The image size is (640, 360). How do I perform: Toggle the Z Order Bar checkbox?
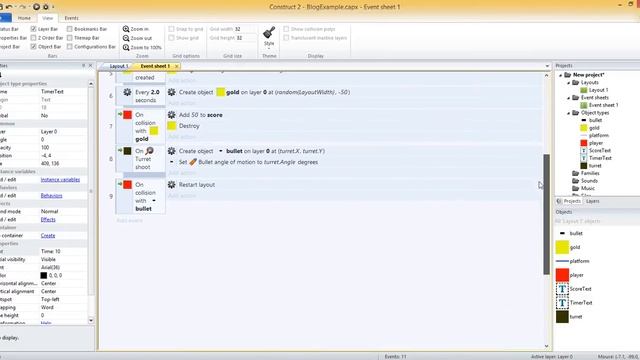[33, 38]
